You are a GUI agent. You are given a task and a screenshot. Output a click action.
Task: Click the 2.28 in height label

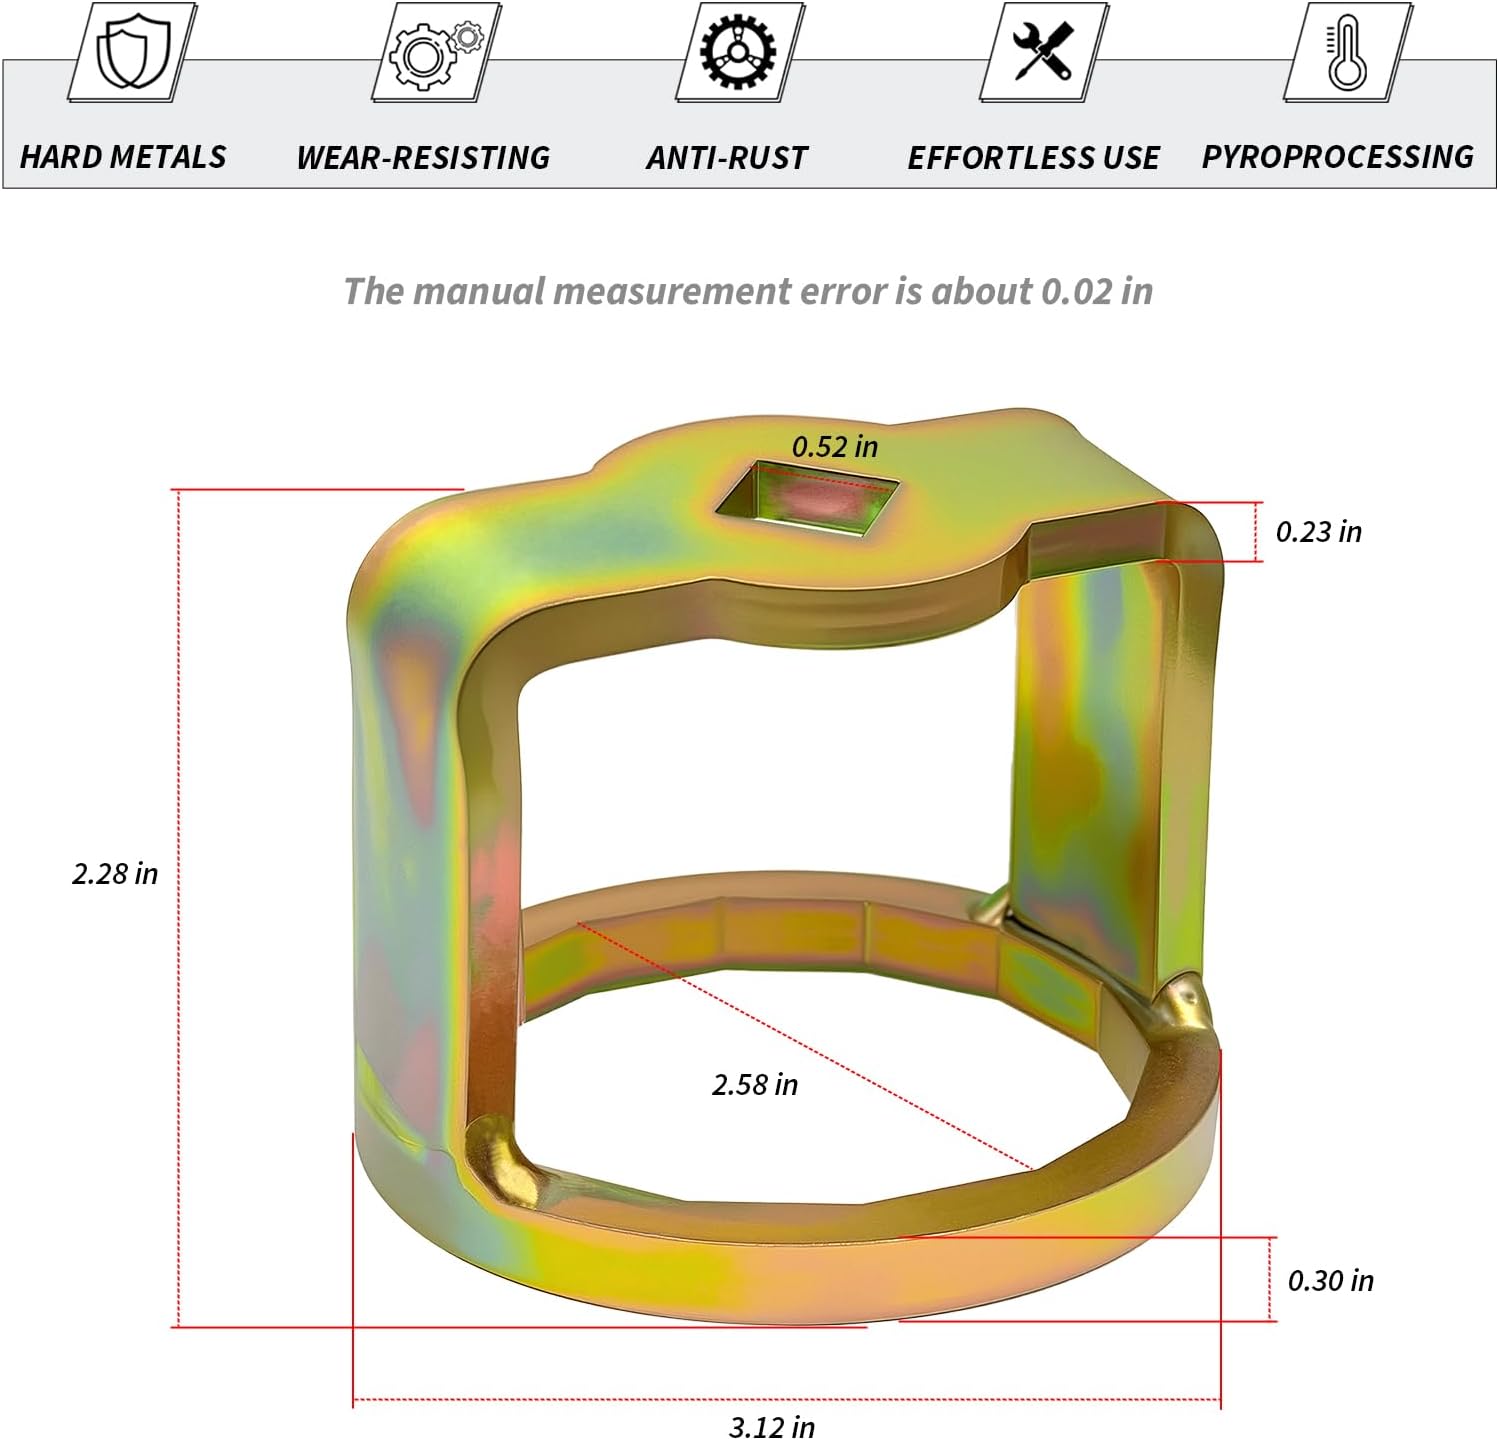click(x=115, y=873)
